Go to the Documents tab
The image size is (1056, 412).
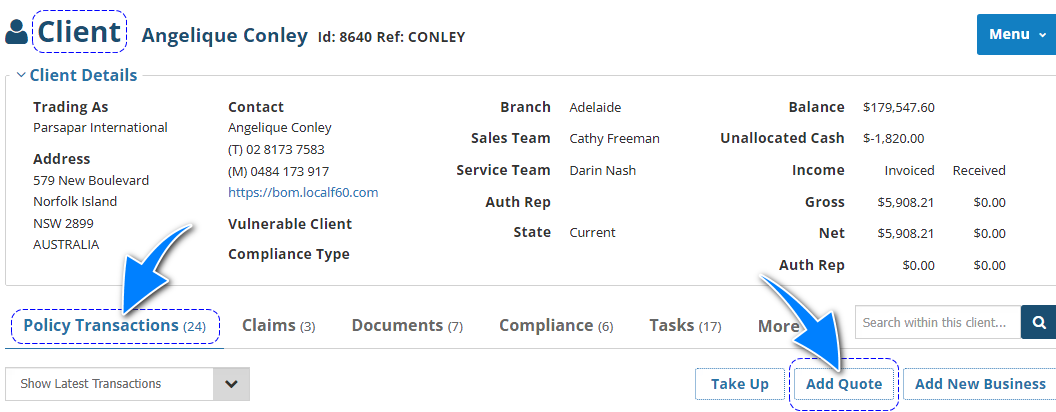pos(406,326)
